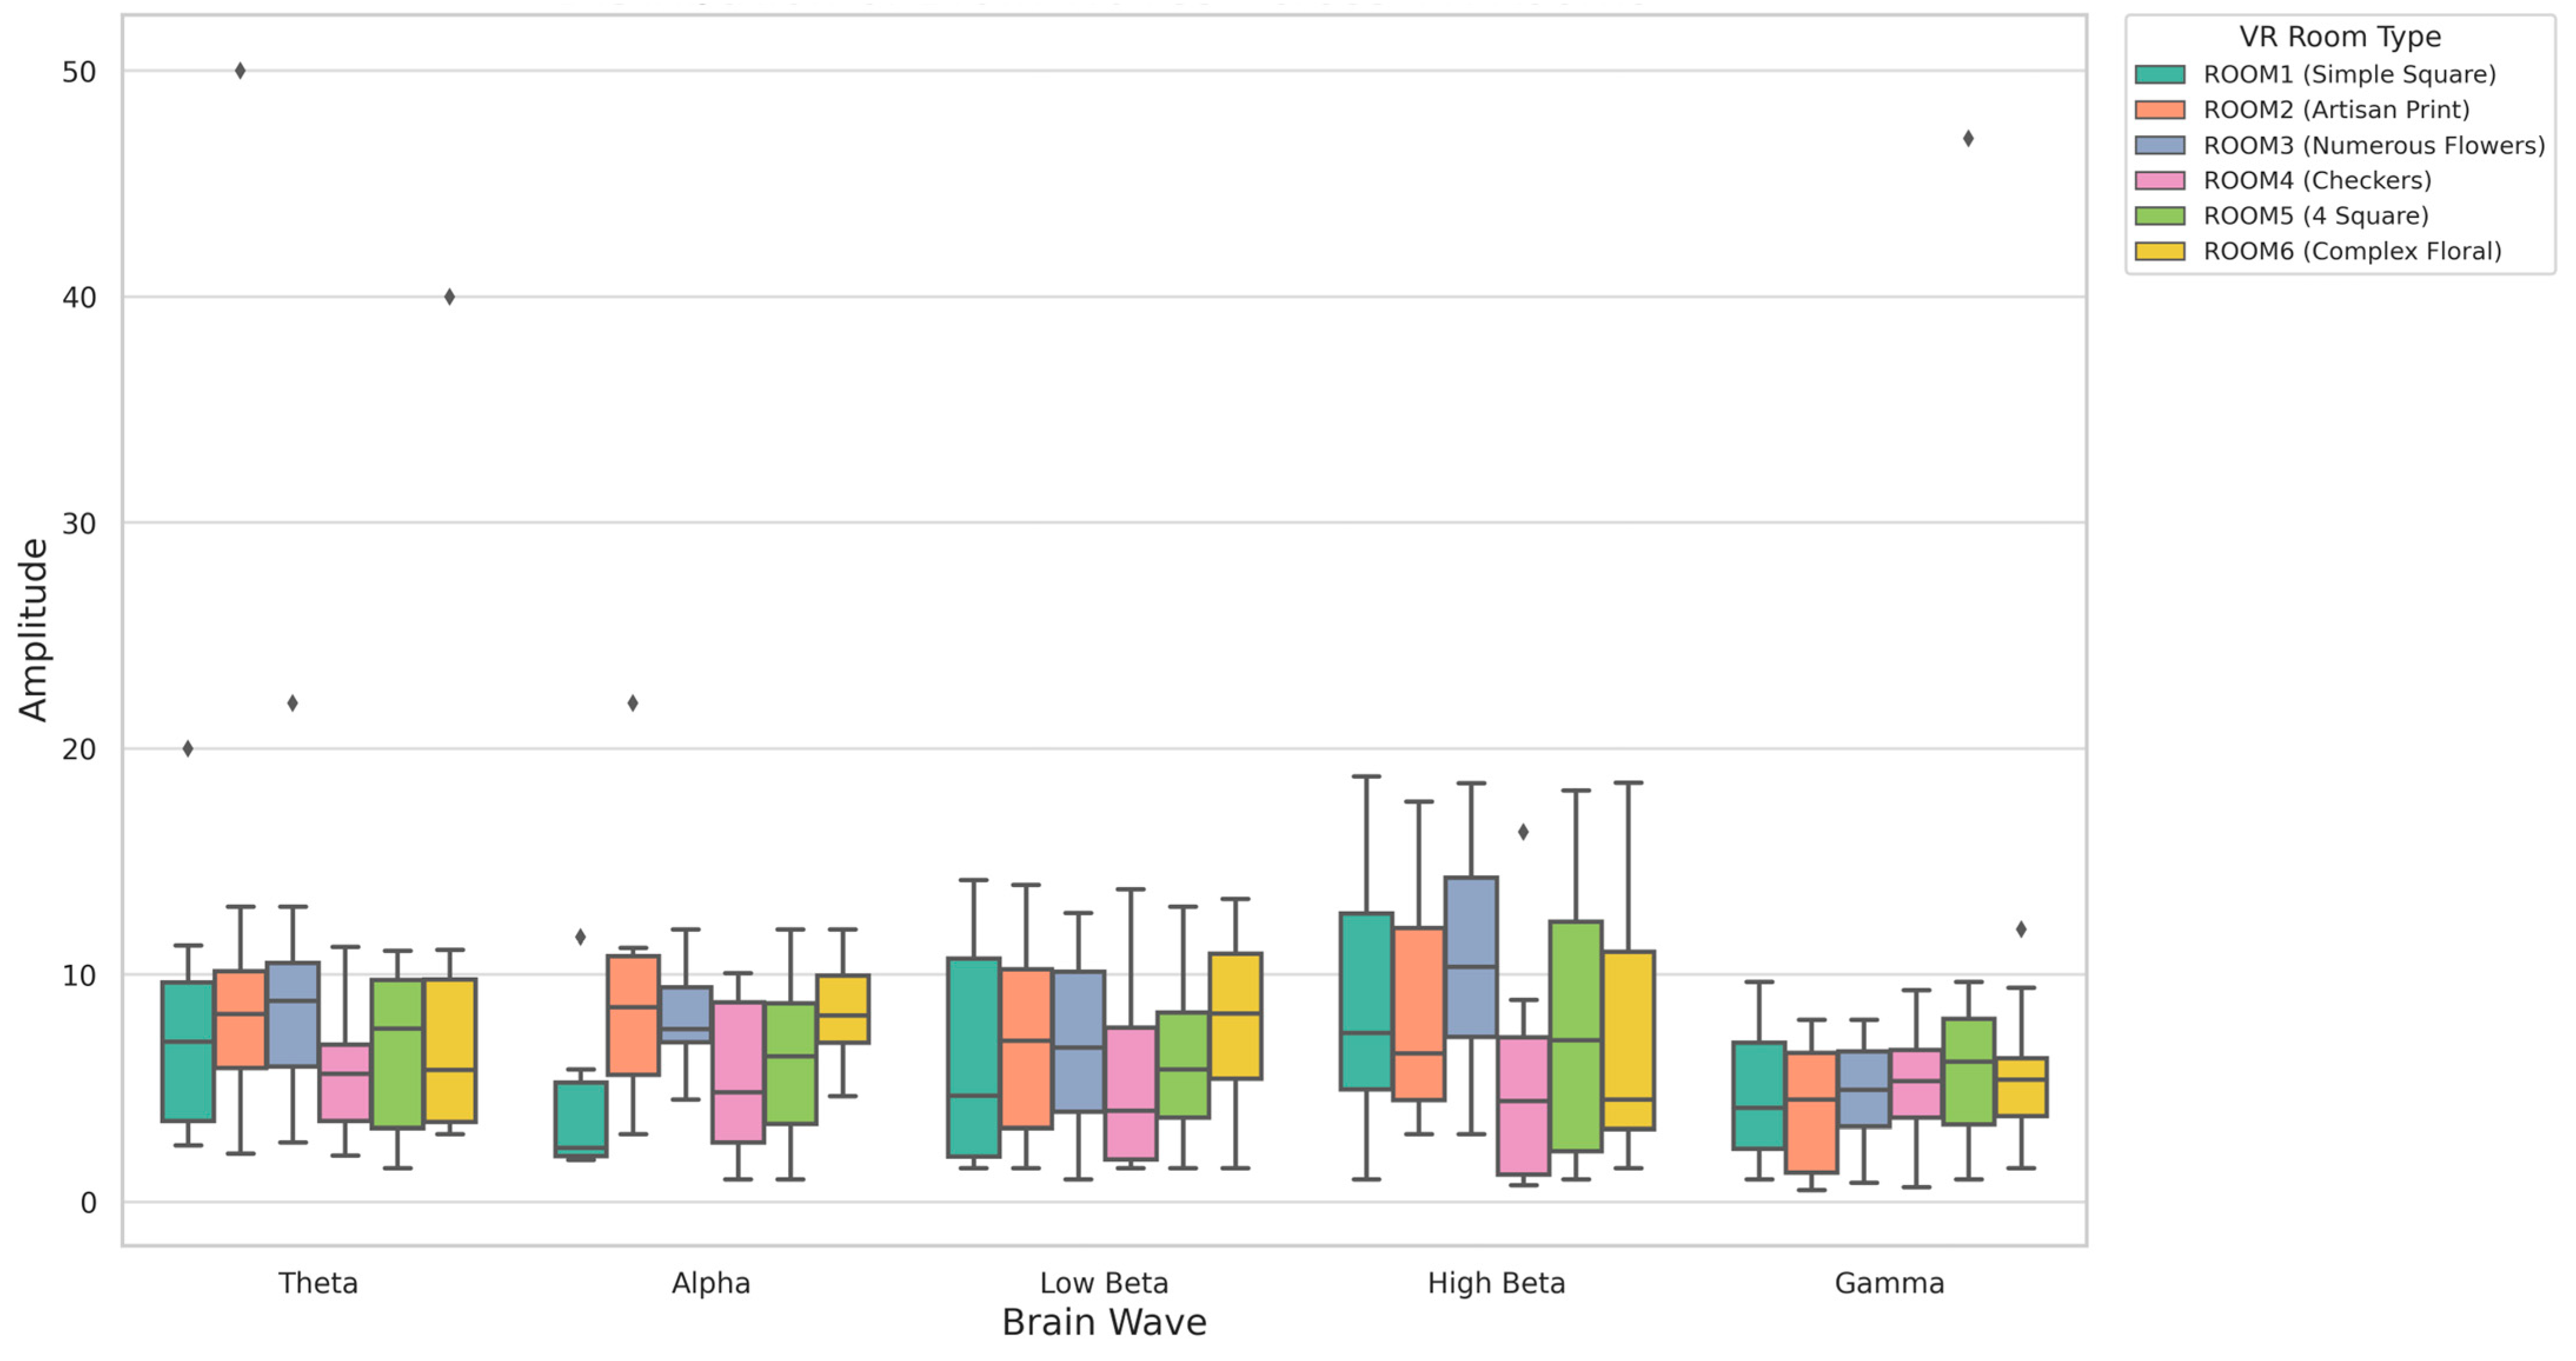The height and width of the screenshot is (1361, 2576).
Task: Click the ROOM1 (Simple Square) legend swatch
Action: [2159, 75]
